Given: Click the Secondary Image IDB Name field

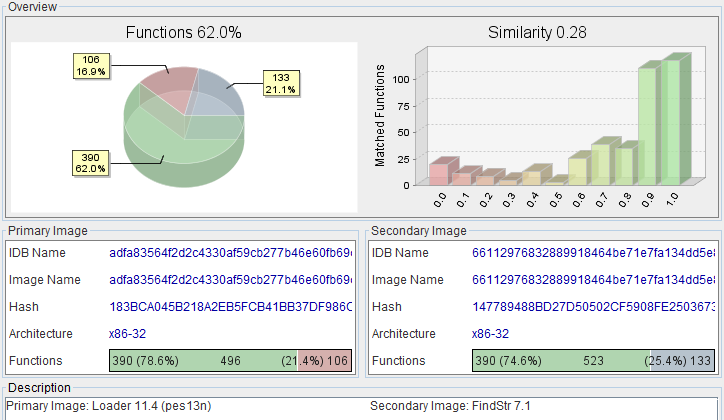Looking at the screenshot, I should 593,253.
